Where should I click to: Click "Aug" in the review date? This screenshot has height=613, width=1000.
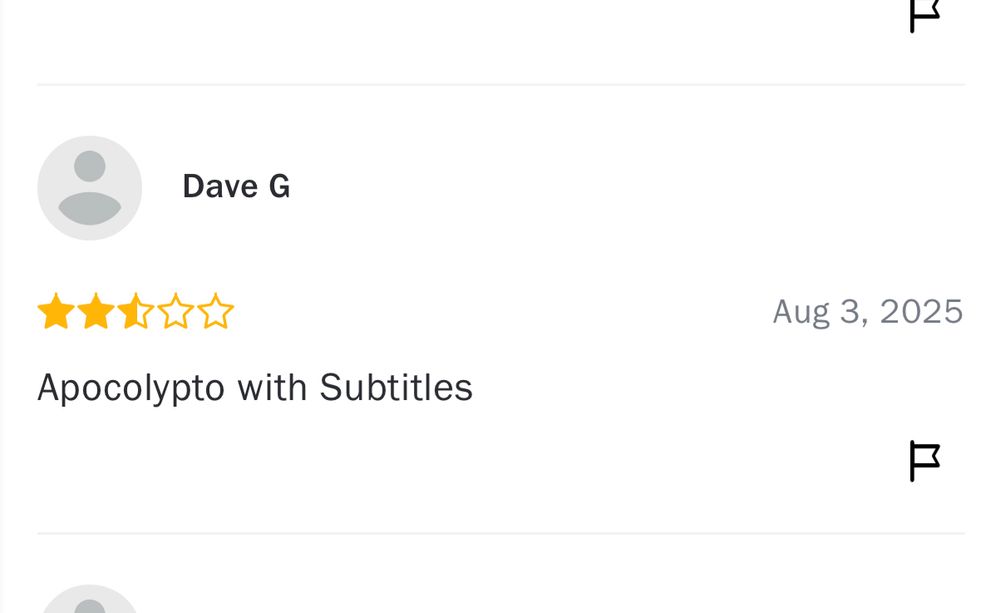(x=801, y=312)
